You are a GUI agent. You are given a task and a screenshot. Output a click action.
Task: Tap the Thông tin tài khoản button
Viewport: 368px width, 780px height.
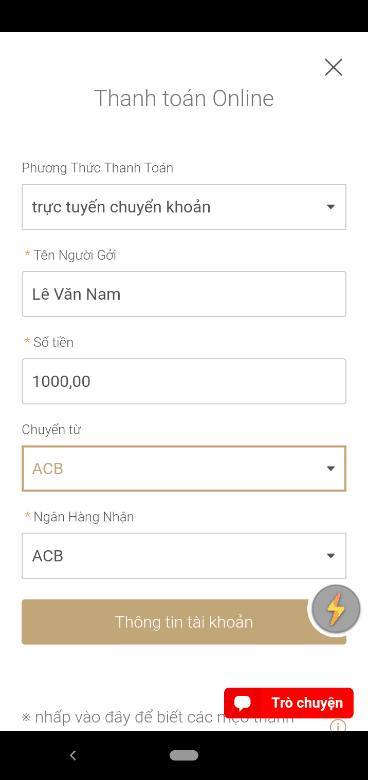[184, 622]
